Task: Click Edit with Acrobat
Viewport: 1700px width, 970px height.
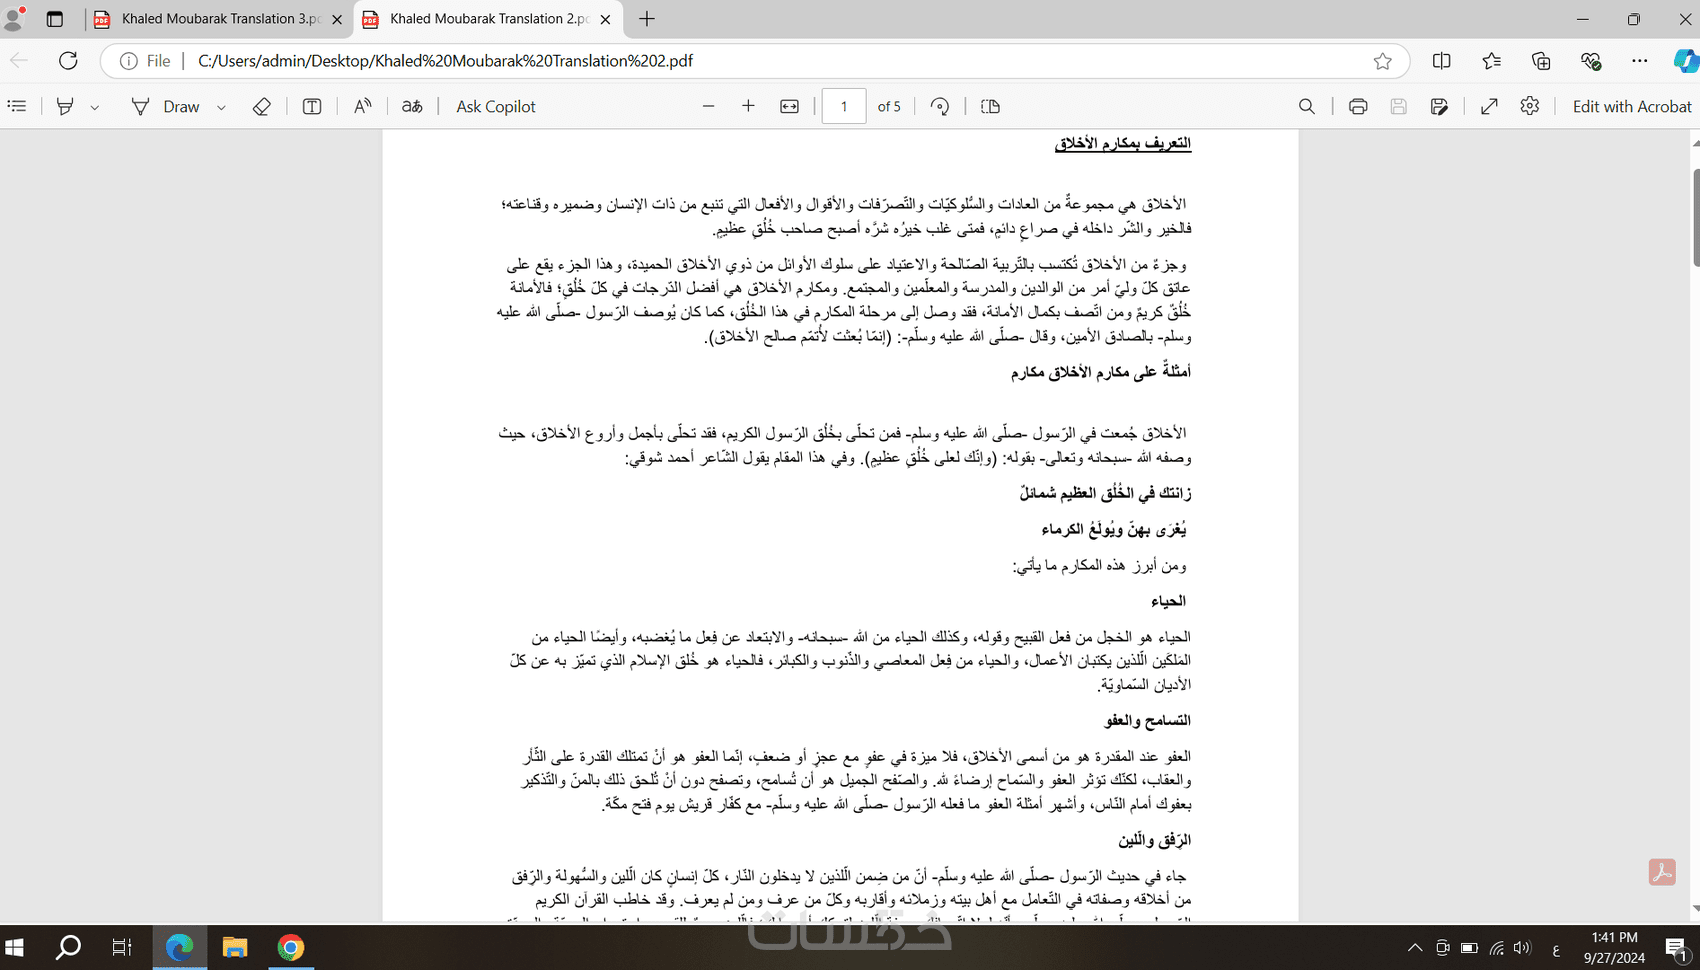Action: [x=1632, y=106]
